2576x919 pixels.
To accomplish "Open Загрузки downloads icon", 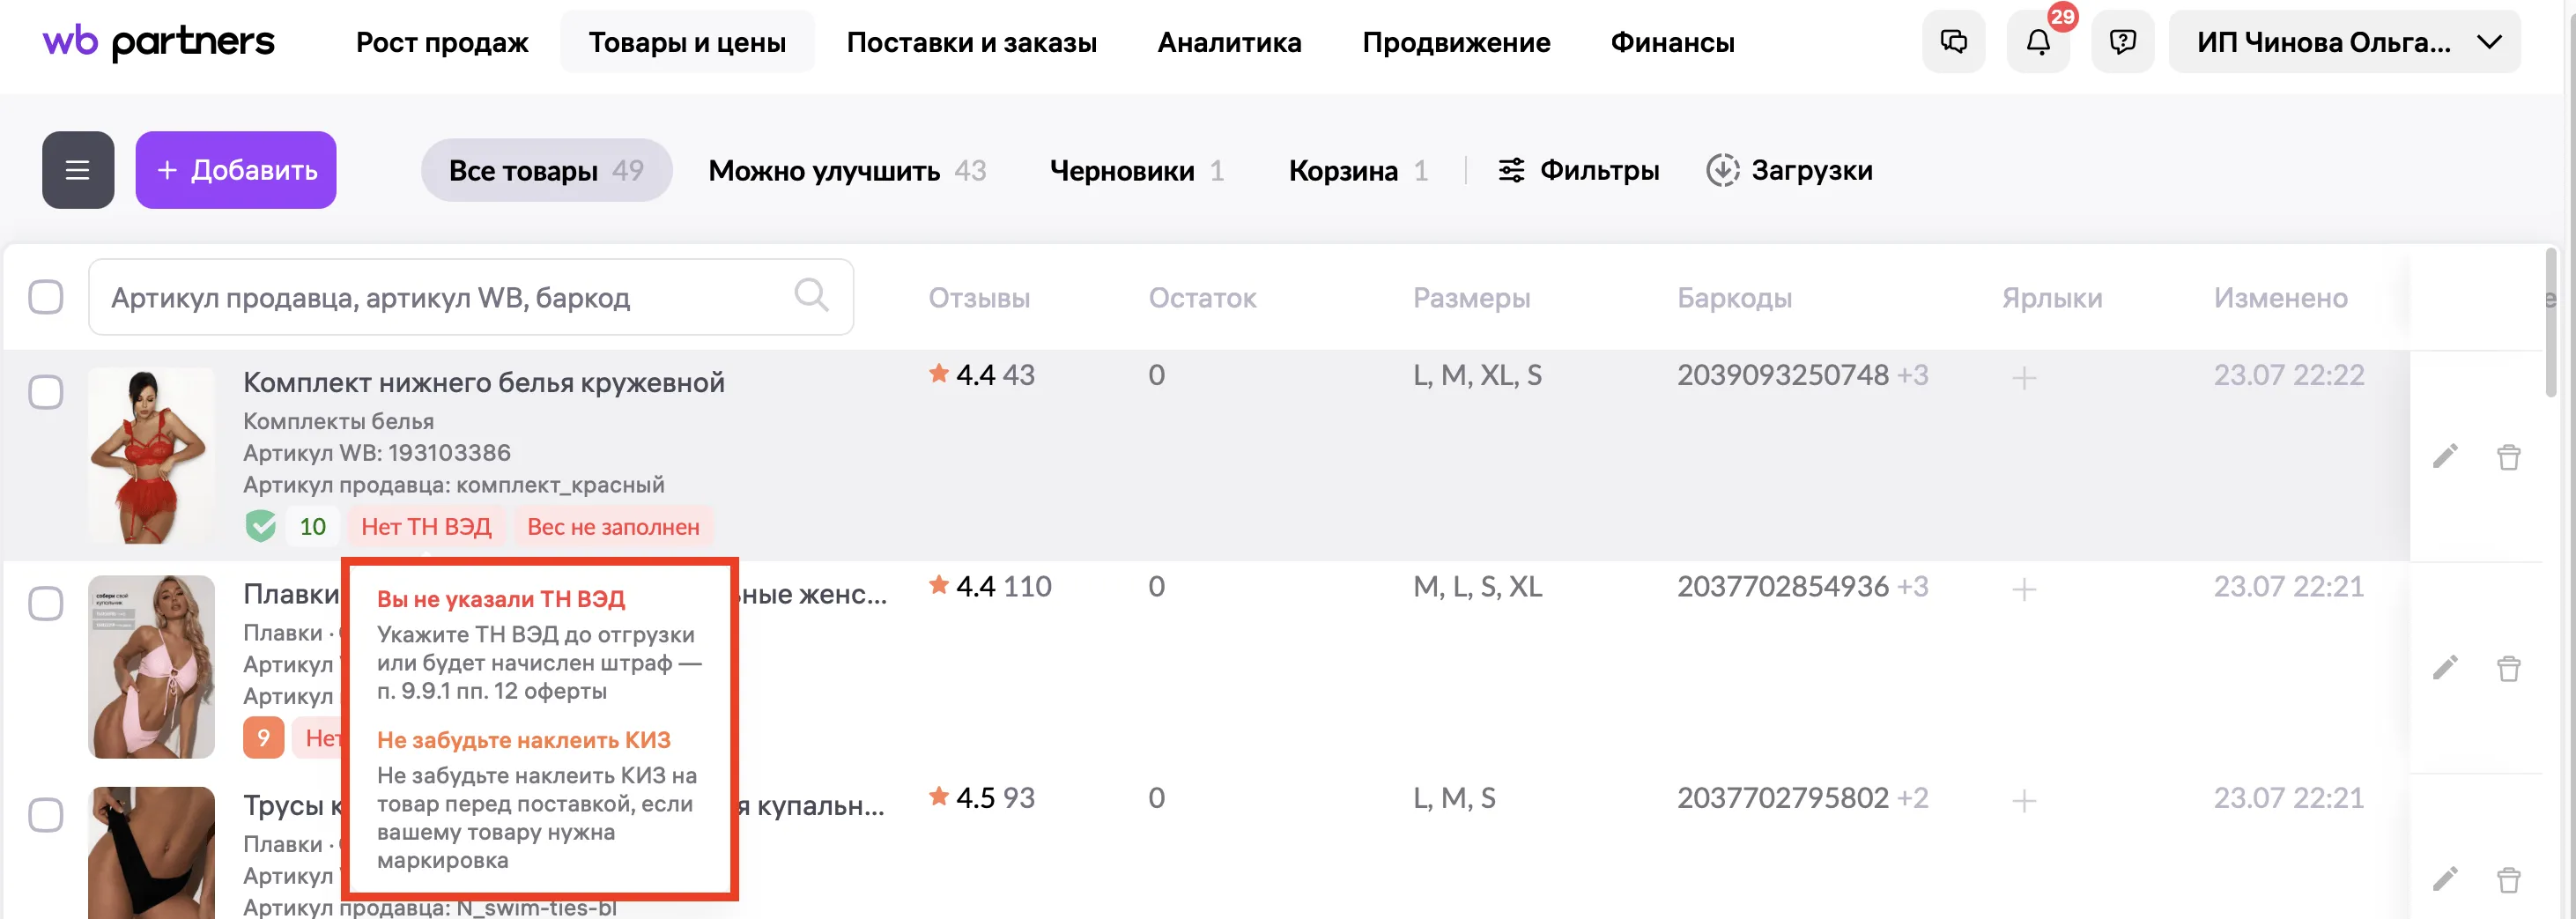I will point(1722,170).
